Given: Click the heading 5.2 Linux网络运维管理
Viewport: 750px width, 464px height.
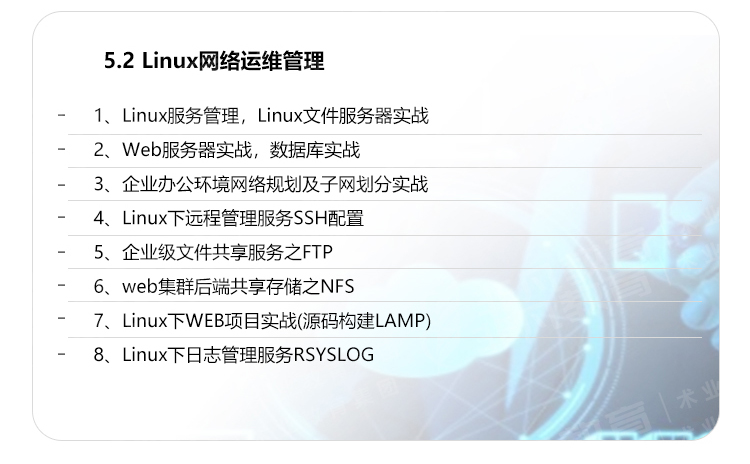Looking at the screenshot, I should (214, 61).
